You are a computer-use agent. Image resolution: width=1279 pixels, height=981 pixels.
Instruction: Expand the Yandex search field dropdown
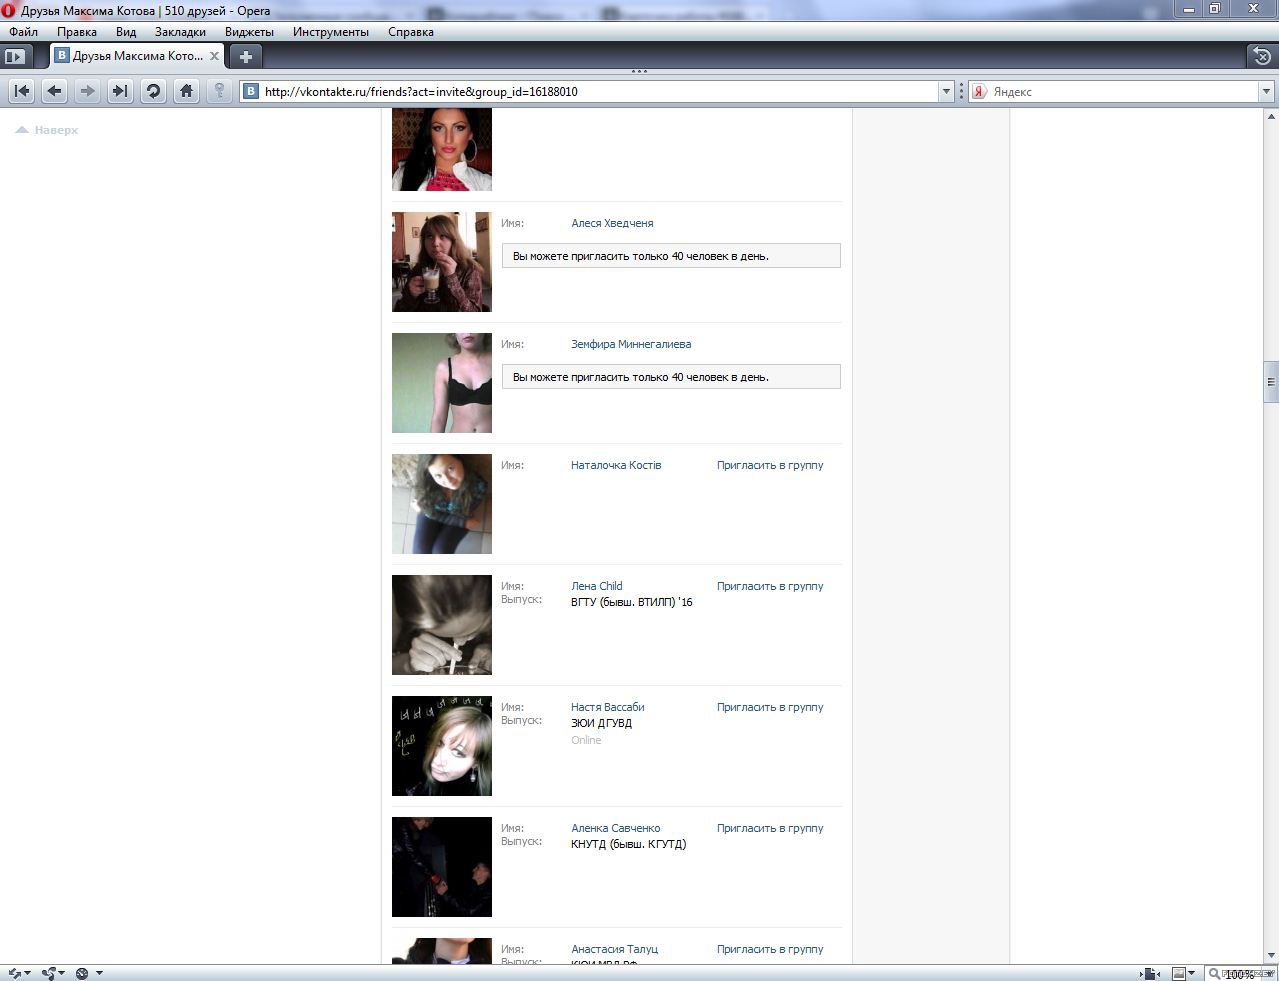1265,91
